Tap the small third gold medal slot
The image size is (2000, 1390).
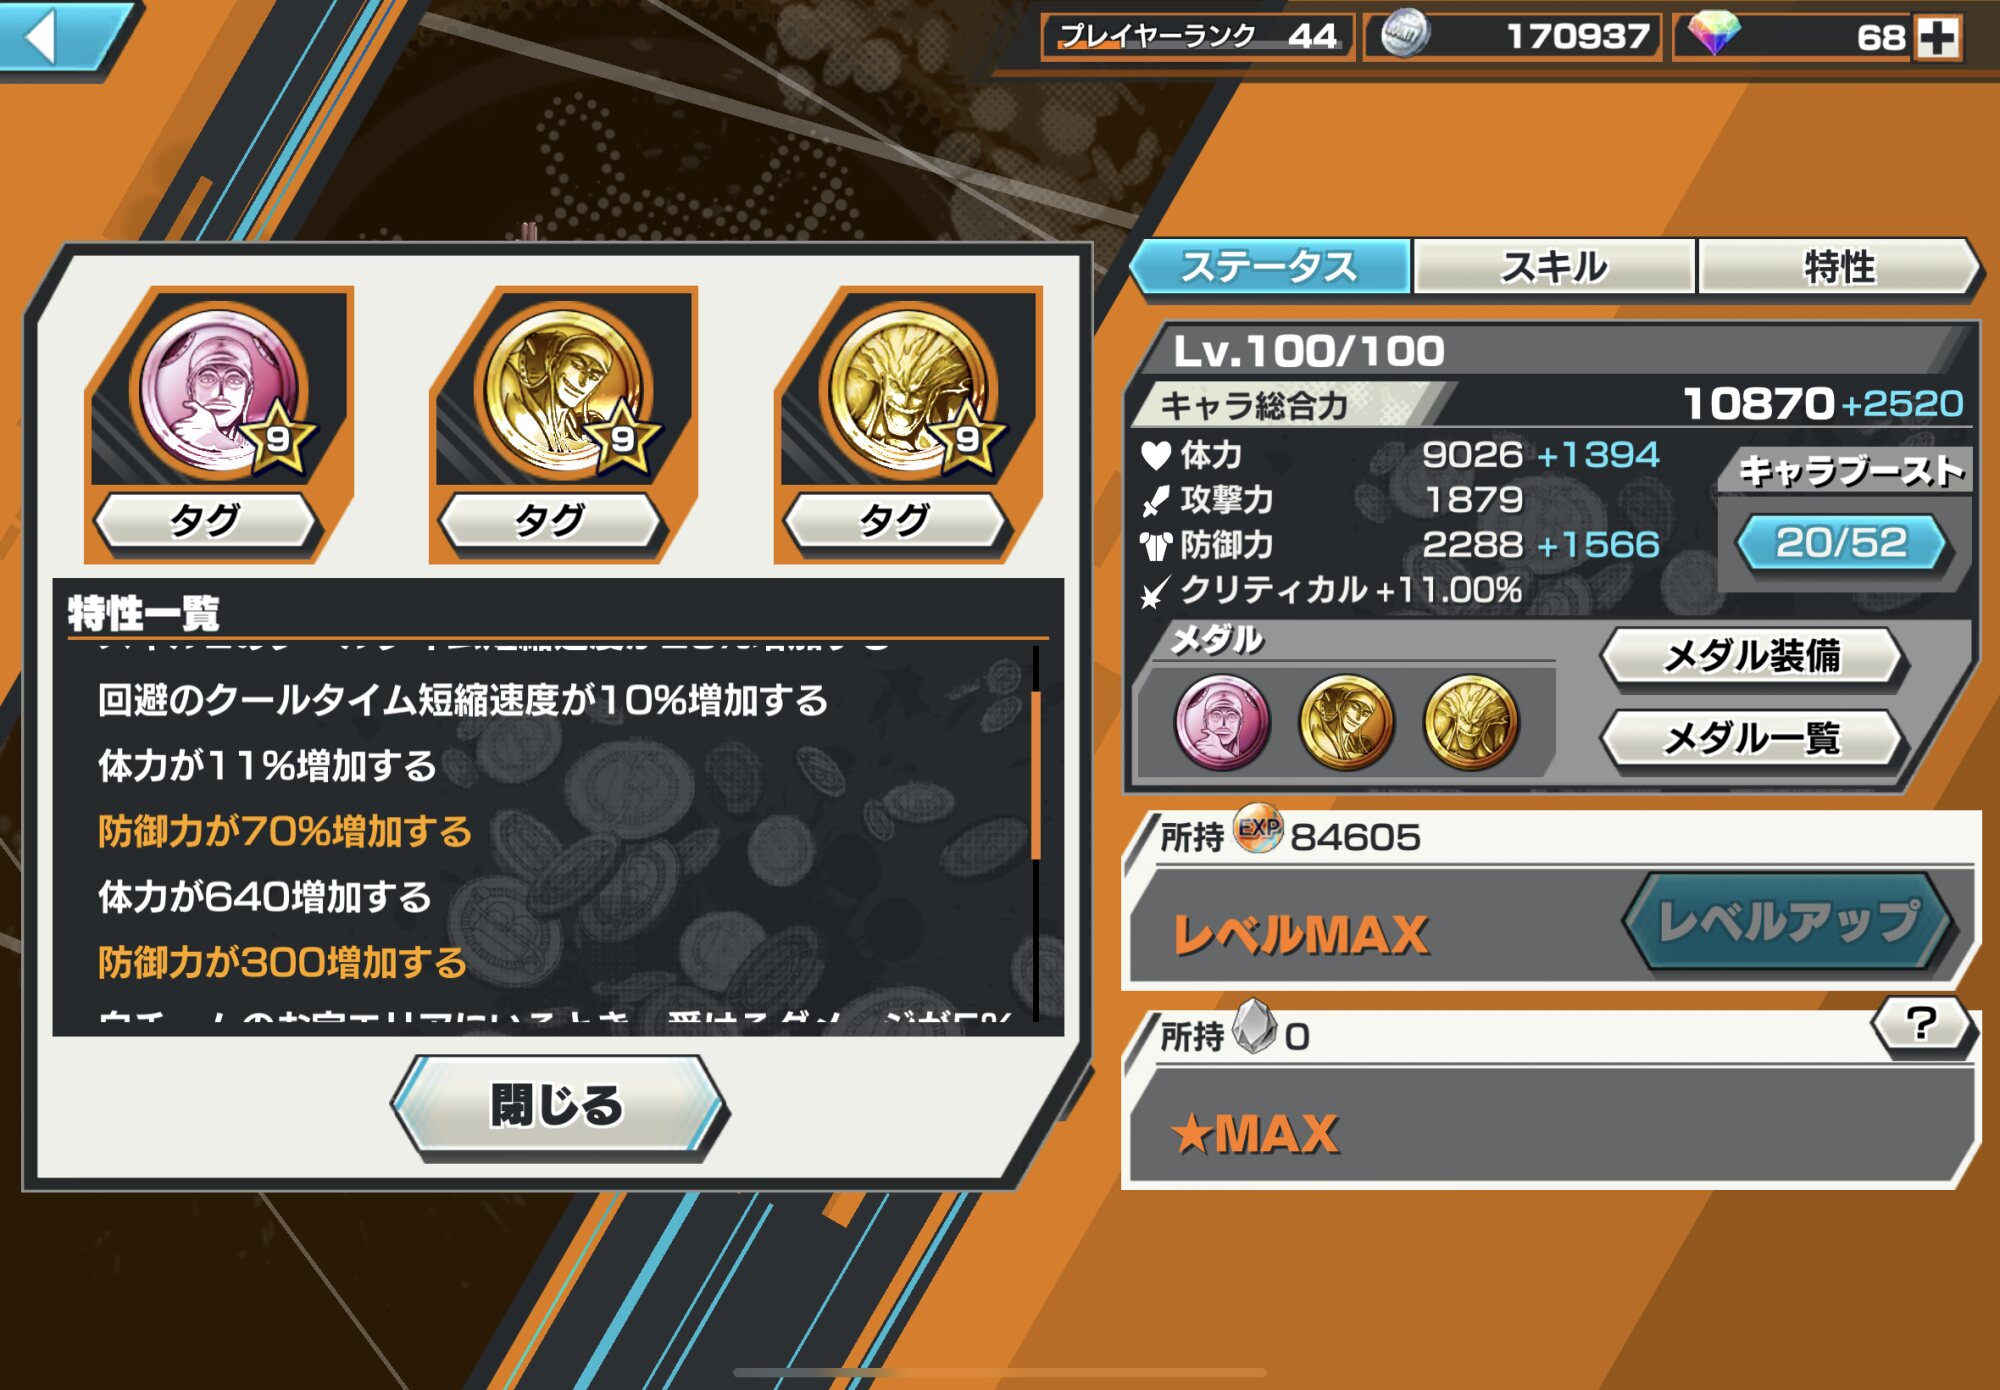pos(1470,722)
